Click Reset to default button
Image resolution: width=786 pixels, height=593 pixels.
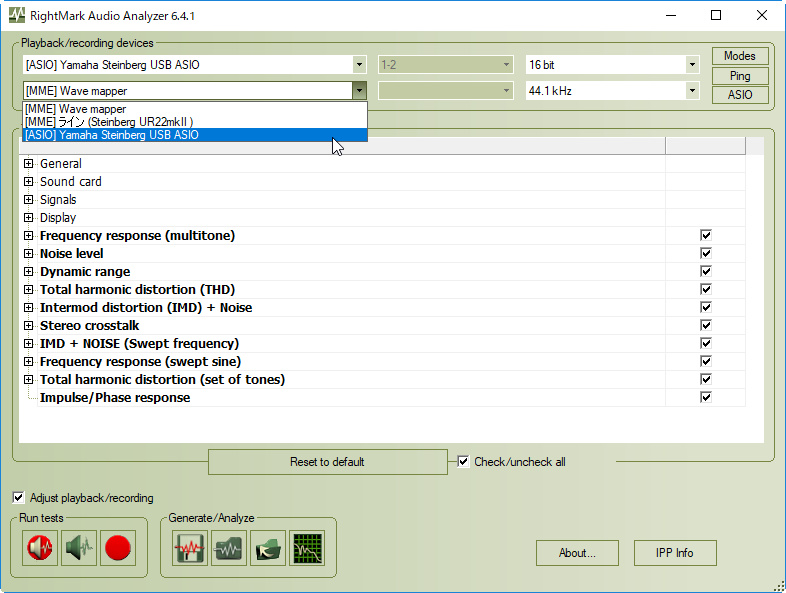tap(327, 462)
